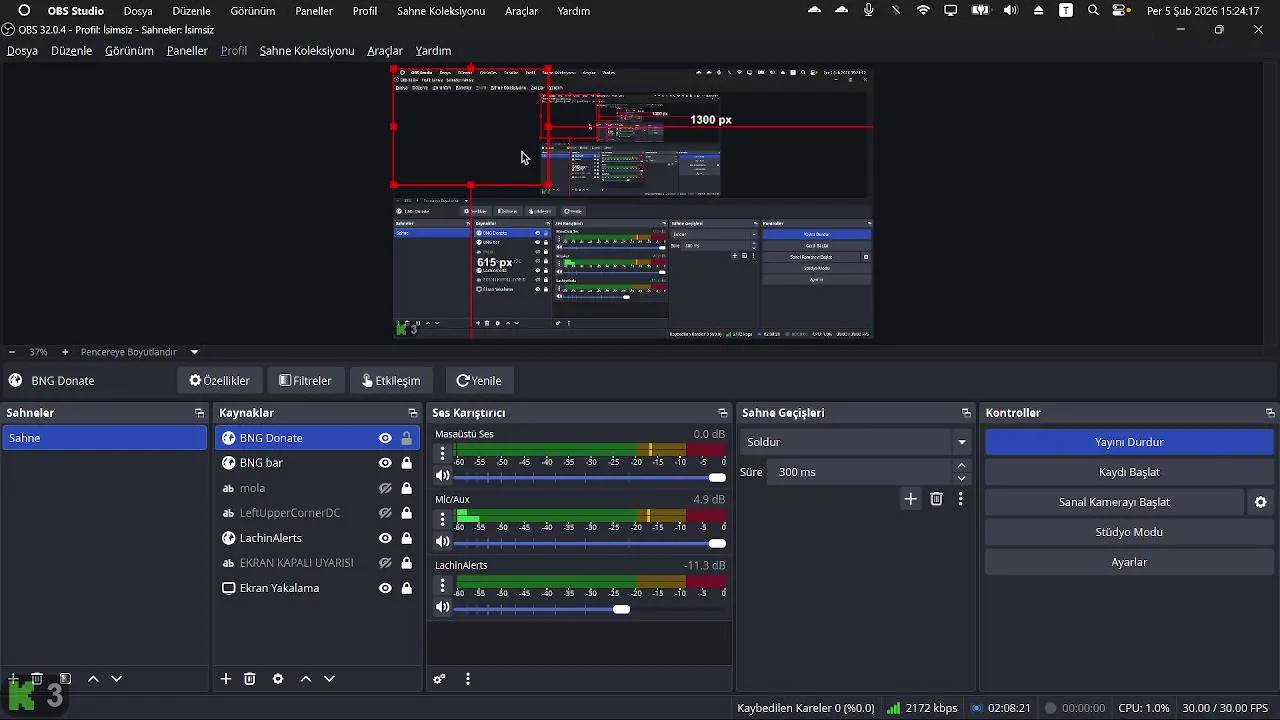The width and height of the screenshot is (1280, 720).
Task: Zoom in preview with plus icon
Action: pyautogui.click(x=65, y=352)
